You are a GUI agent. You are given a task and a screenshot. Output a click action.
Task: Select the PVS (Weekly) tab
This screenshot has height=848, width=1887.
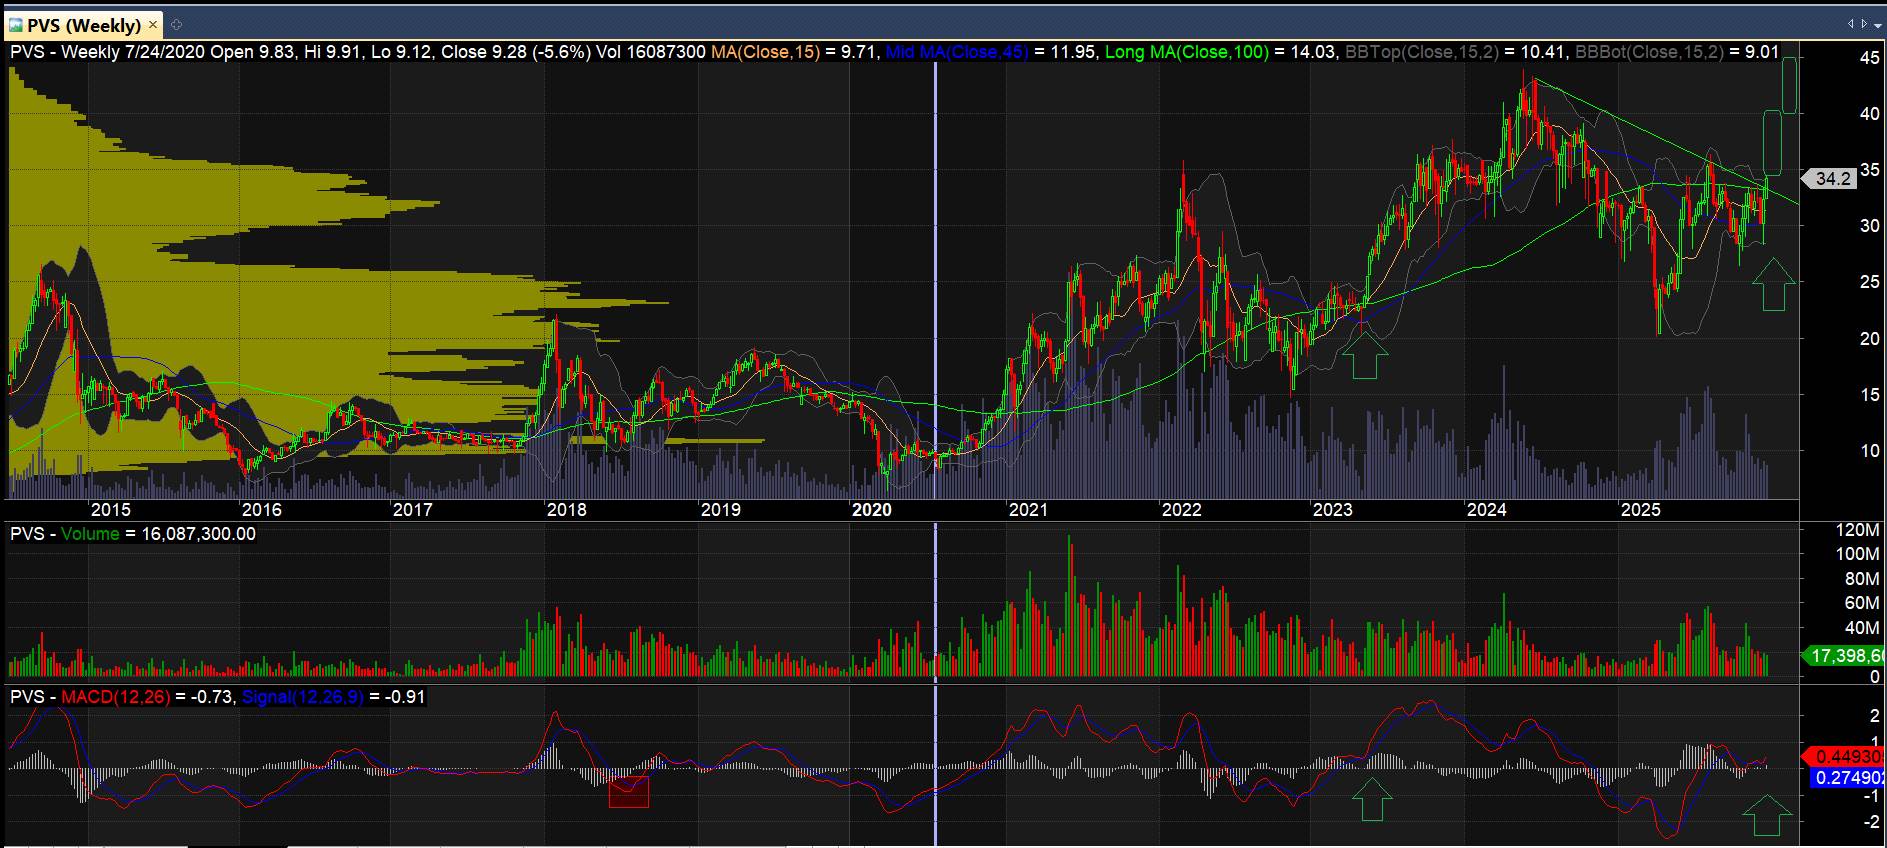pos(84,25)
